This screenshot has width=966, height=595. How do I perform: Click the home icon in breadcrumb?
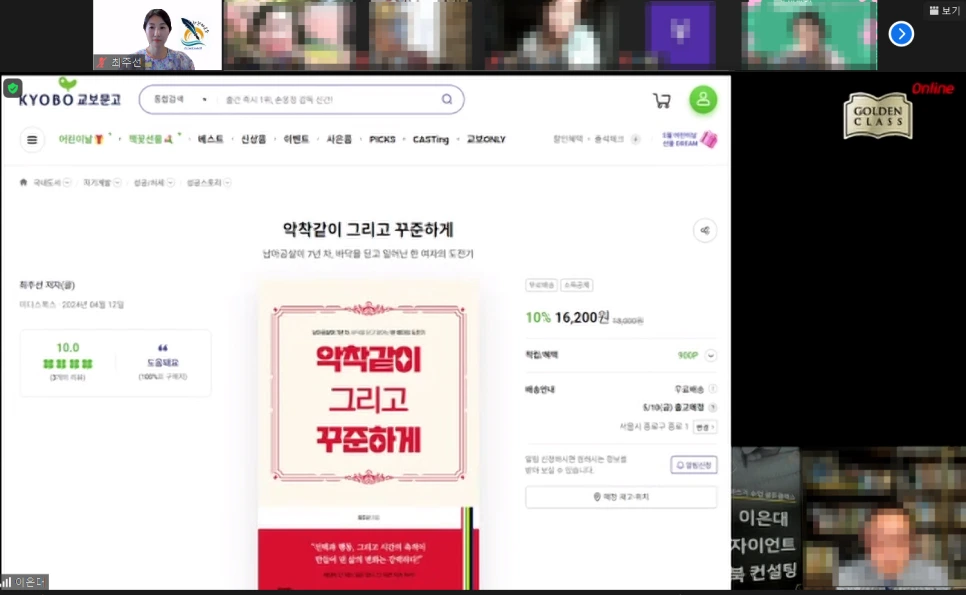click(23, 182)
